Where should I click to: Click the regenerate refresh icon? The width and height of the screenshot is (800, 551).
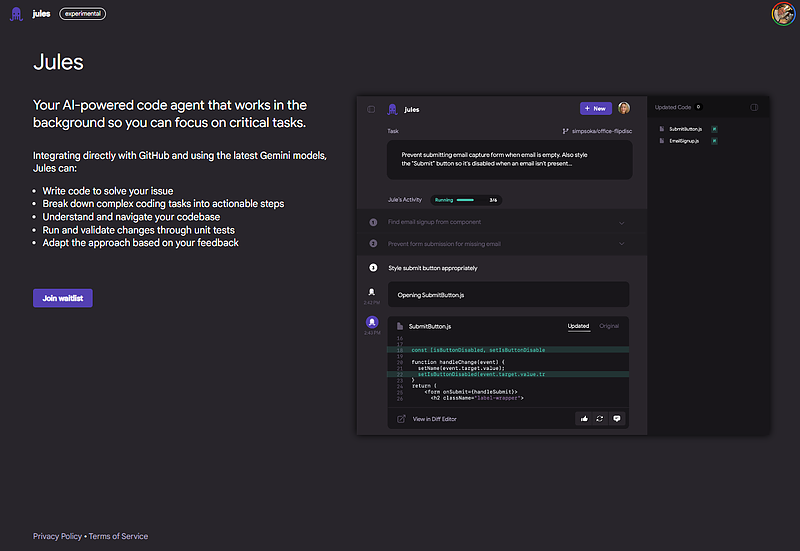[x=600, y=418]
